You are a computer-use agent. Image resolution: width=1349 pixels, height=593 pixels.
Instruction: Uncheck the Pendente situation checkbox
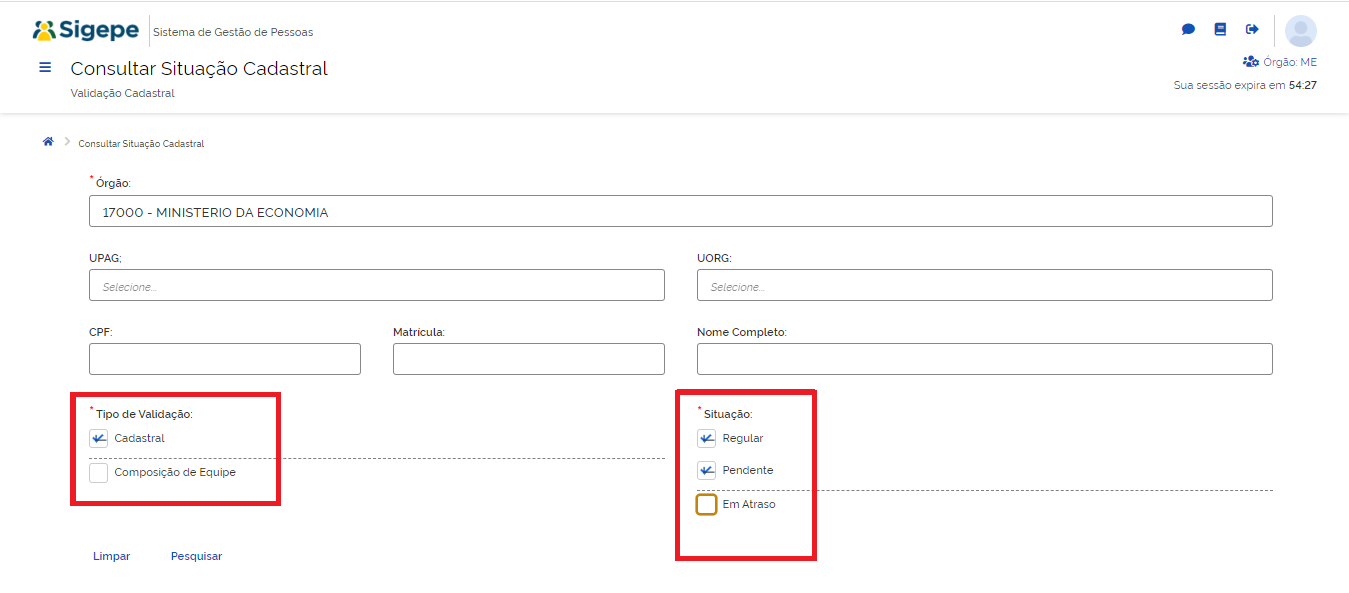(706, 470)
